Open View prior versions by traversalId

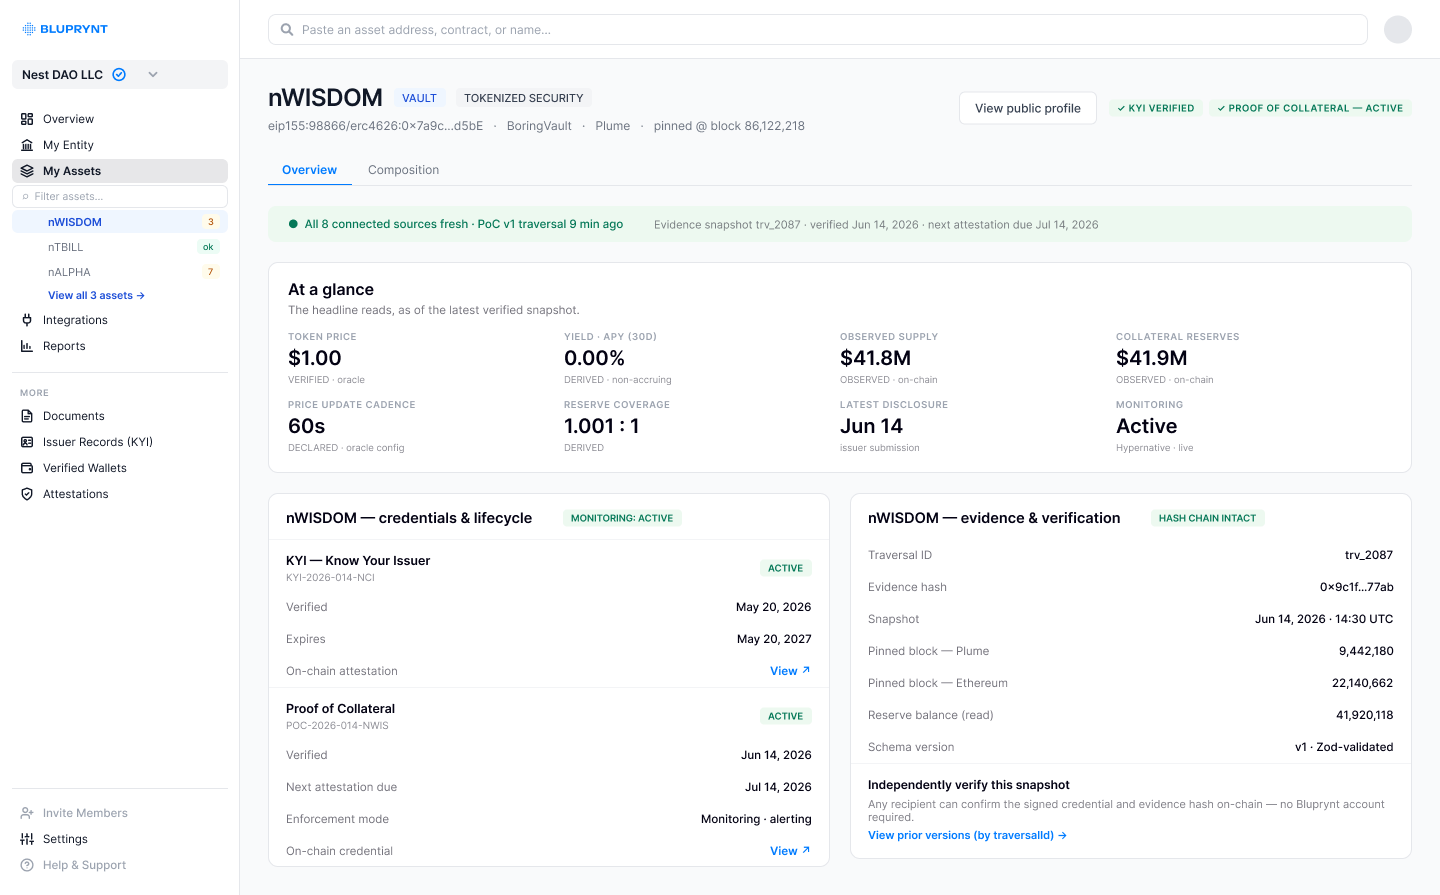(967, 835)
